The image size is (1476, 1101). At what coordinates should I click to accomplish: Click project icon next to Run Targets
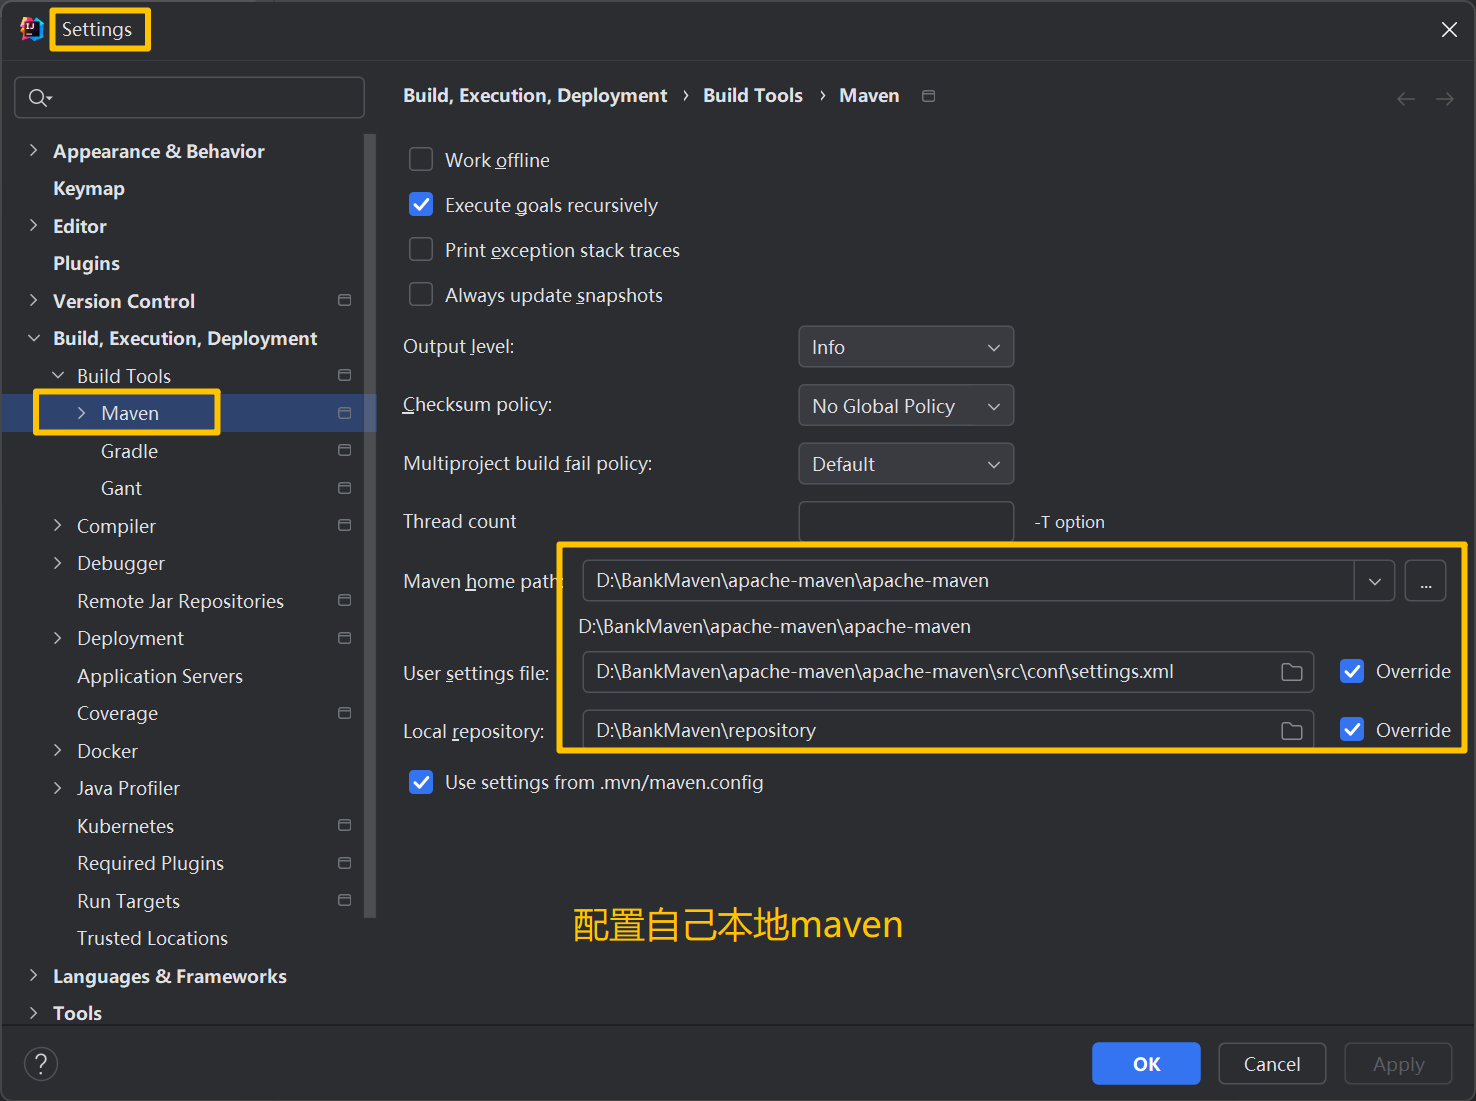pyautogui.click(x=344, y=900)
